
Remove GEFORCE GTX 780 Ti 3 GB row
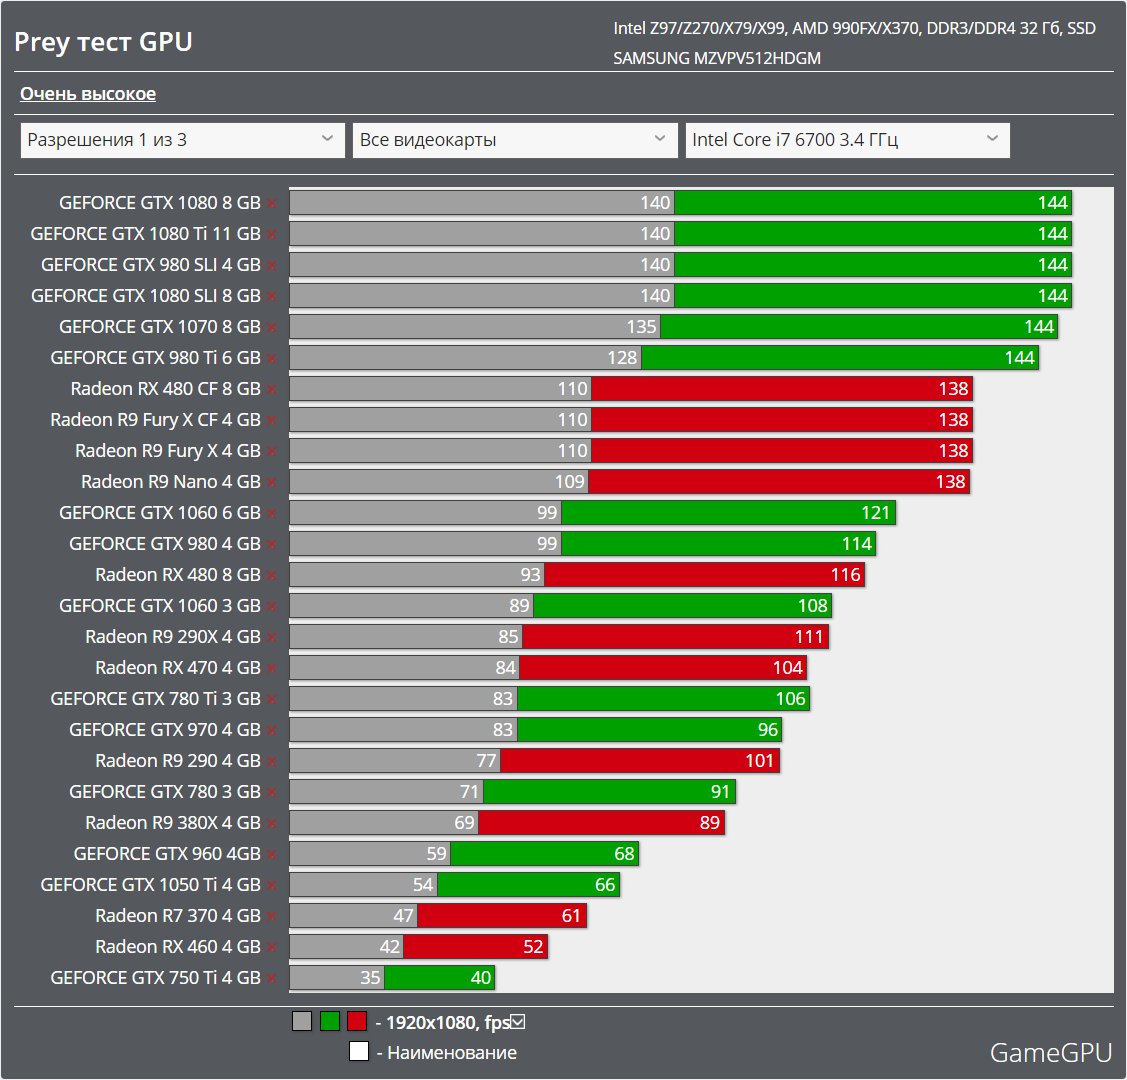click(272, 699)
